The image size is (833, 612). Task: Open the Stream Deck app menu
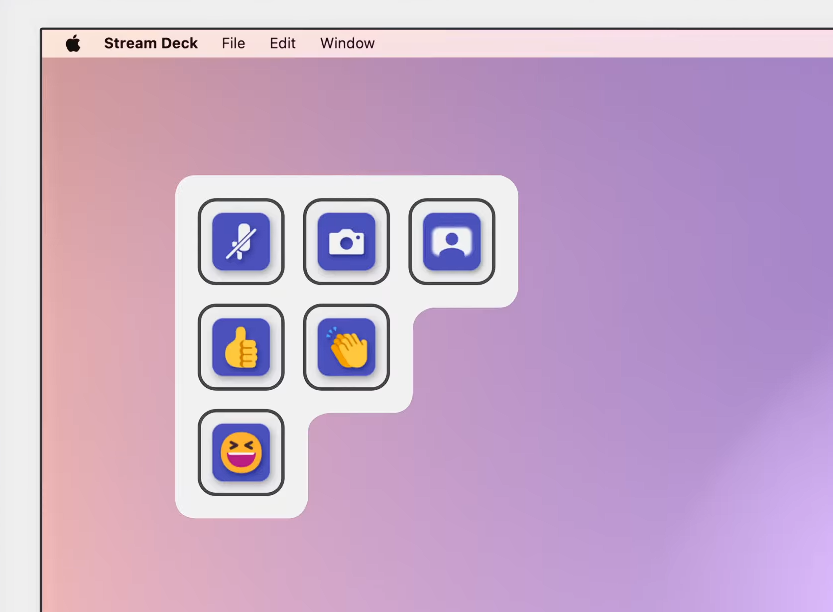151,43
